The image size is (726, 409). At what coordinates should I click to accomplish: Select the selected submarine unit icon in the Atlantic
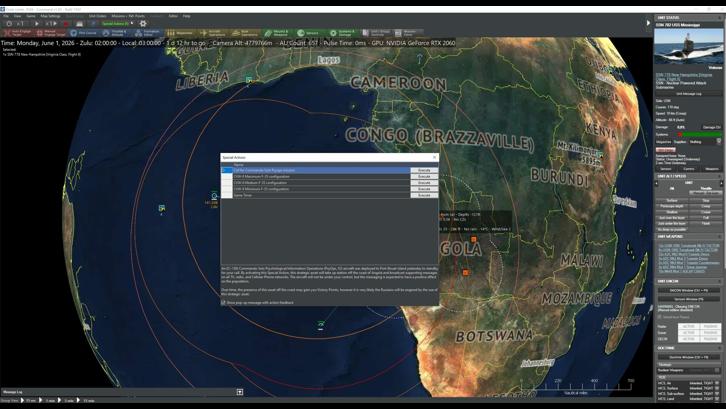tap(214, 196)
